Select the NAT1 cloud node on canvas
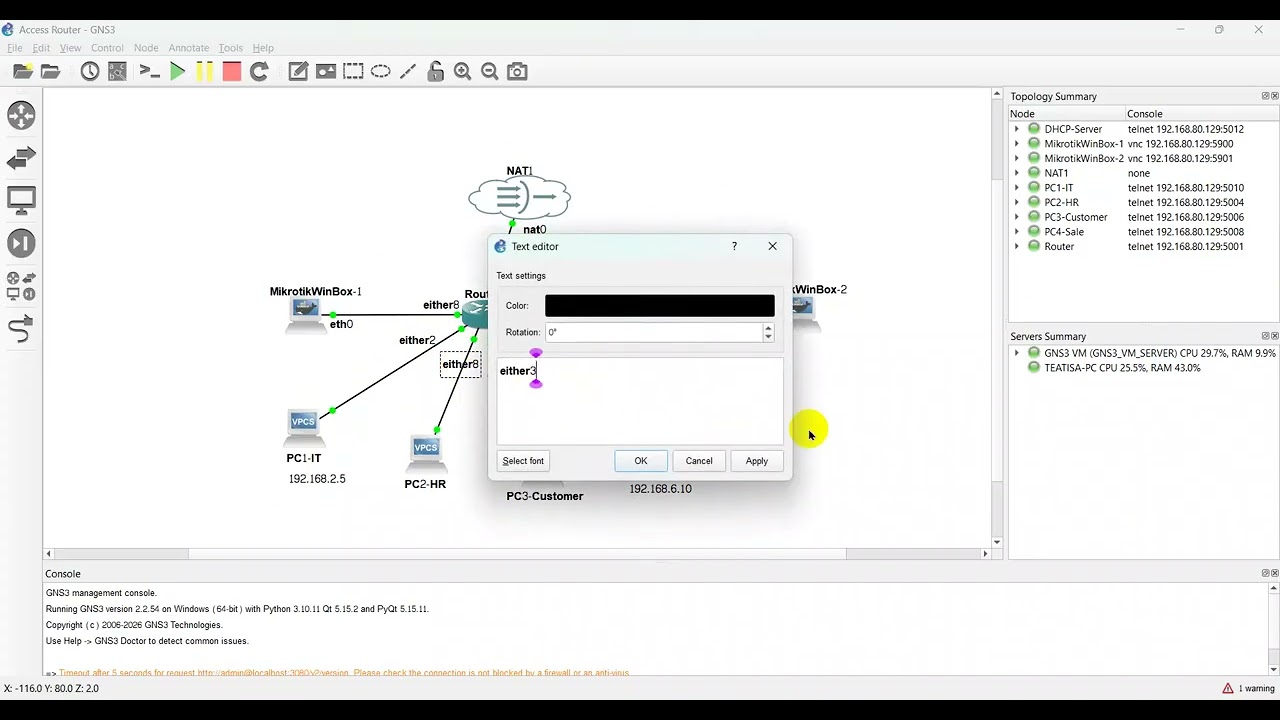This screenshot has height=720, width=1280. tap(519, 197)
